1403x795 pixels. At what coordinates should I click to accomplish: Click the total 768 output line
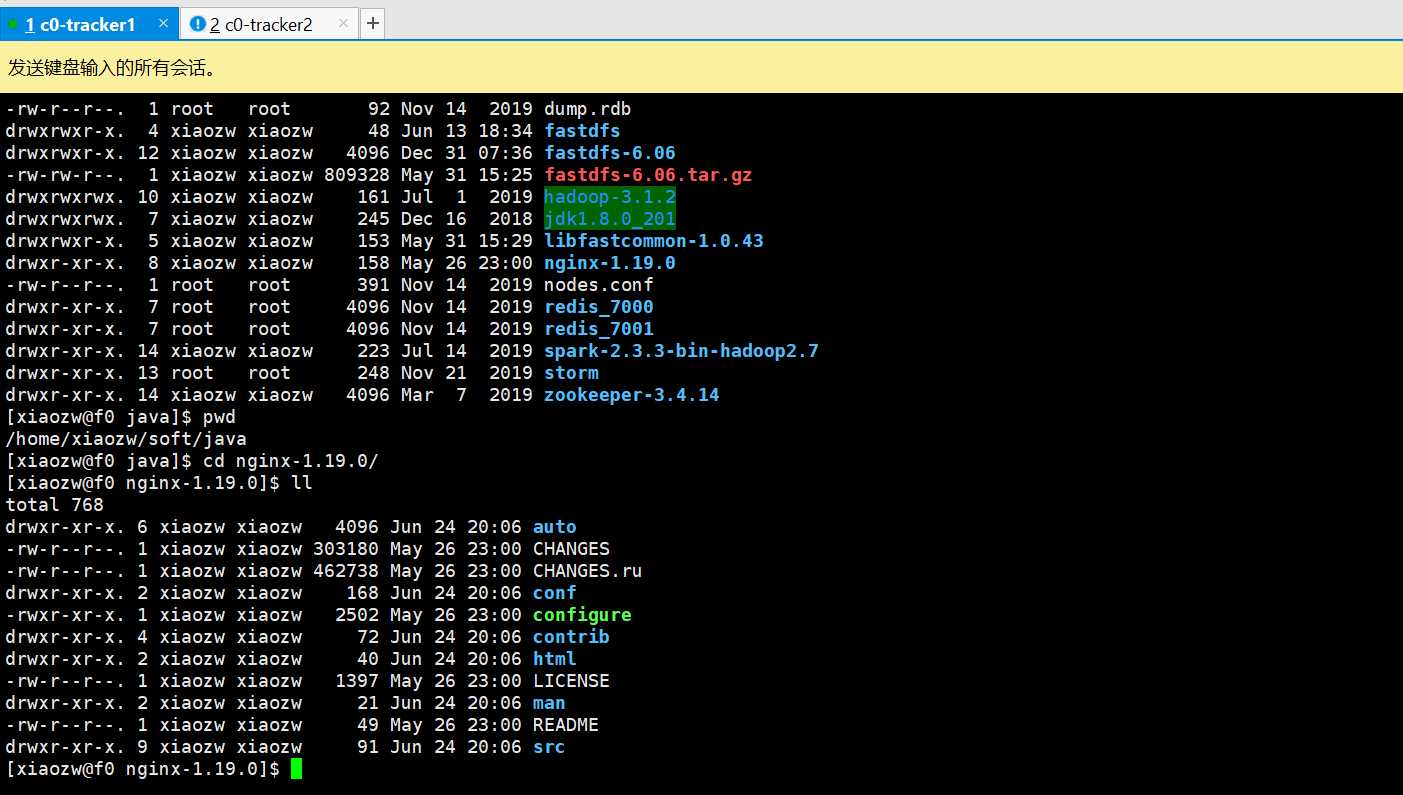pyautogui.click(x=54, y=505)
